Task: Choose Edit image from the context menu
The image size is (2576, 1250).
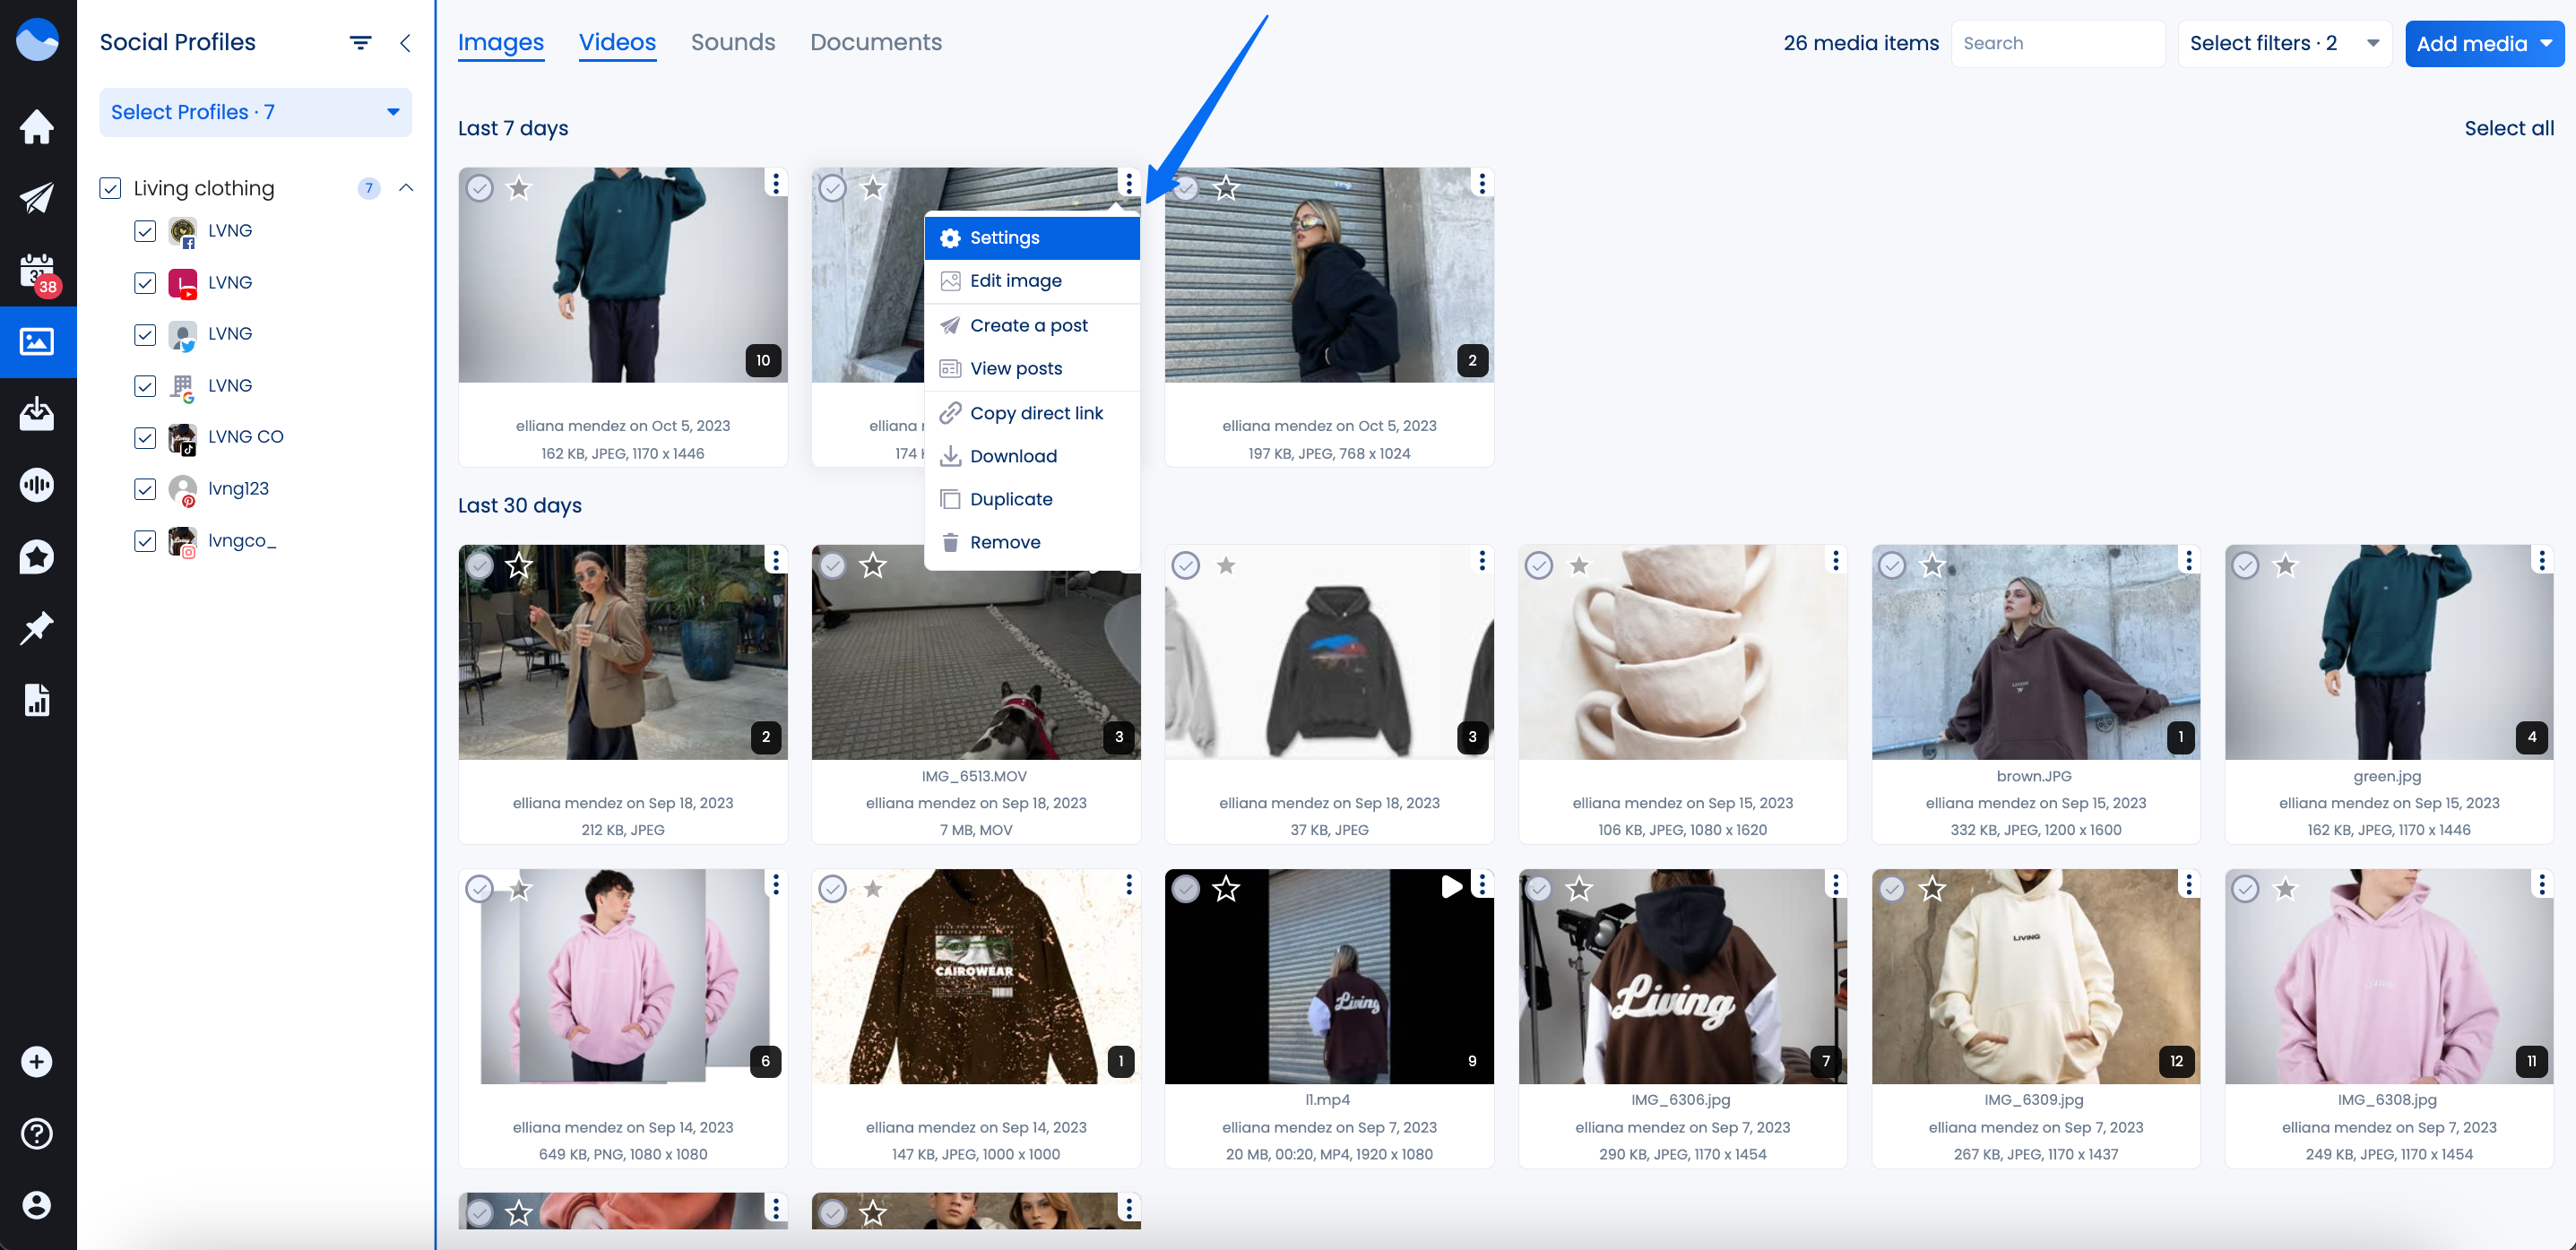Action: [1032, 281]
